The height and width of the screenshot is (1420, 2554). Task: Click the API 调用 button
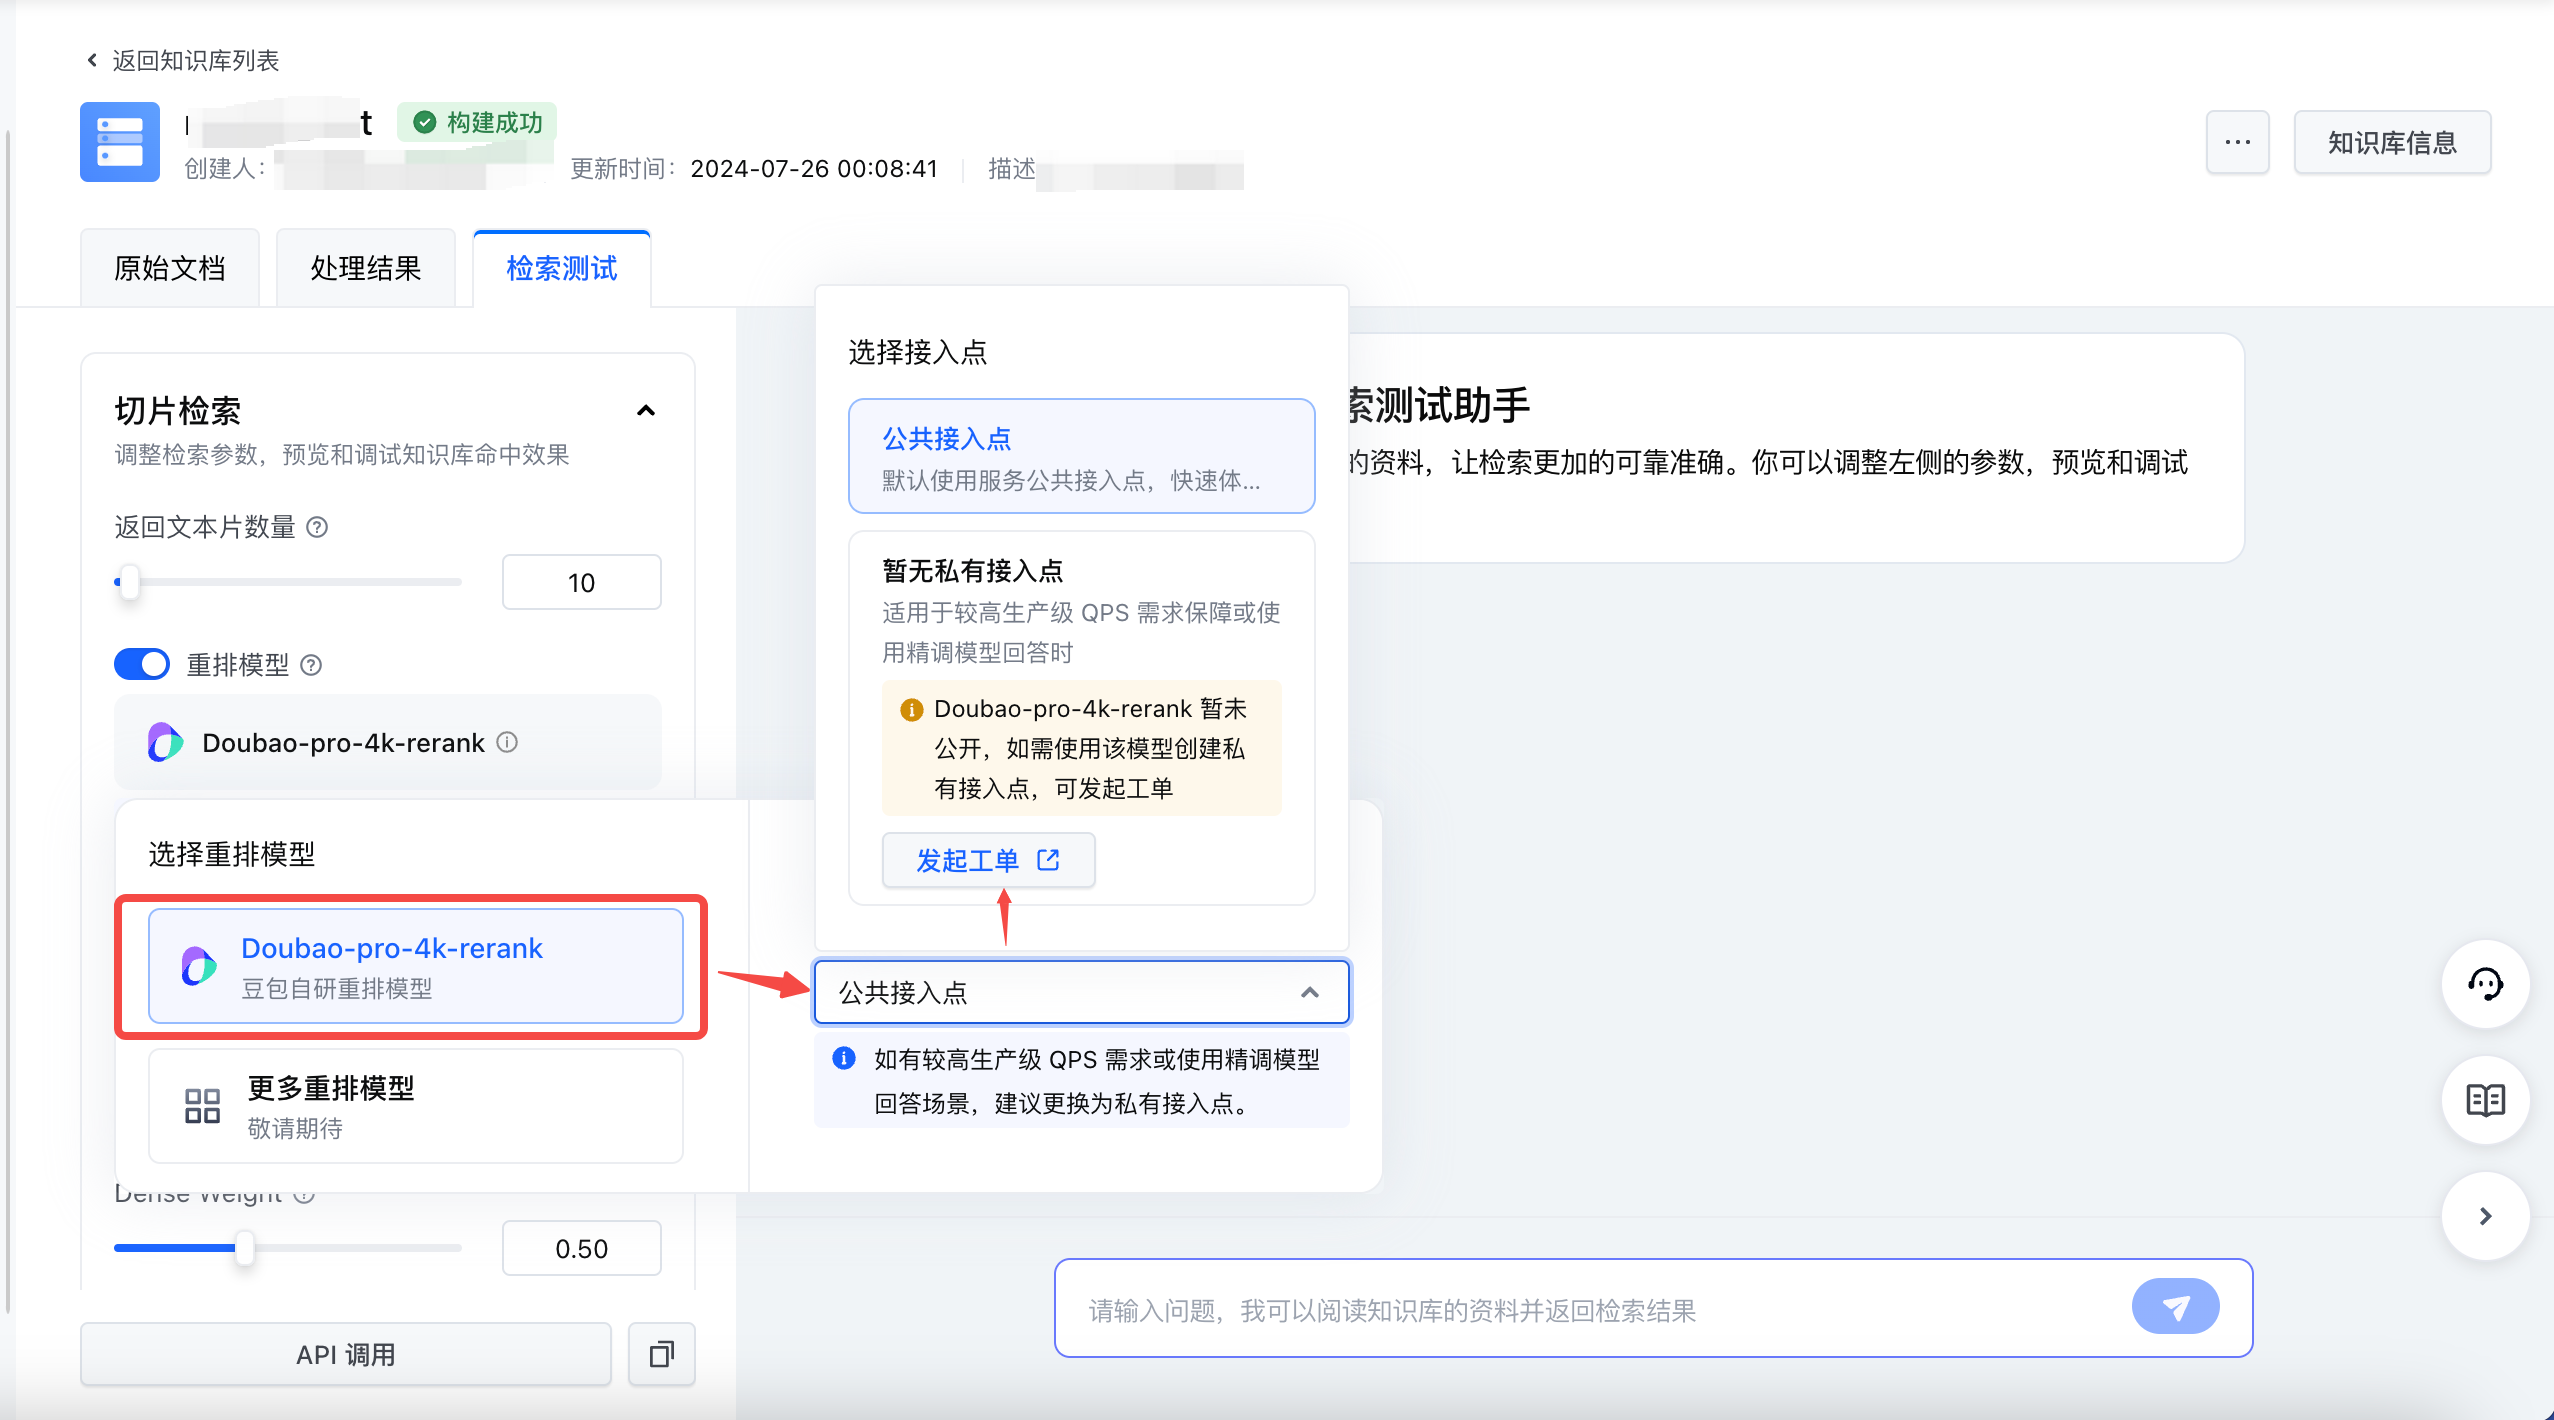pyautogui.click(x=346, y=1354)
